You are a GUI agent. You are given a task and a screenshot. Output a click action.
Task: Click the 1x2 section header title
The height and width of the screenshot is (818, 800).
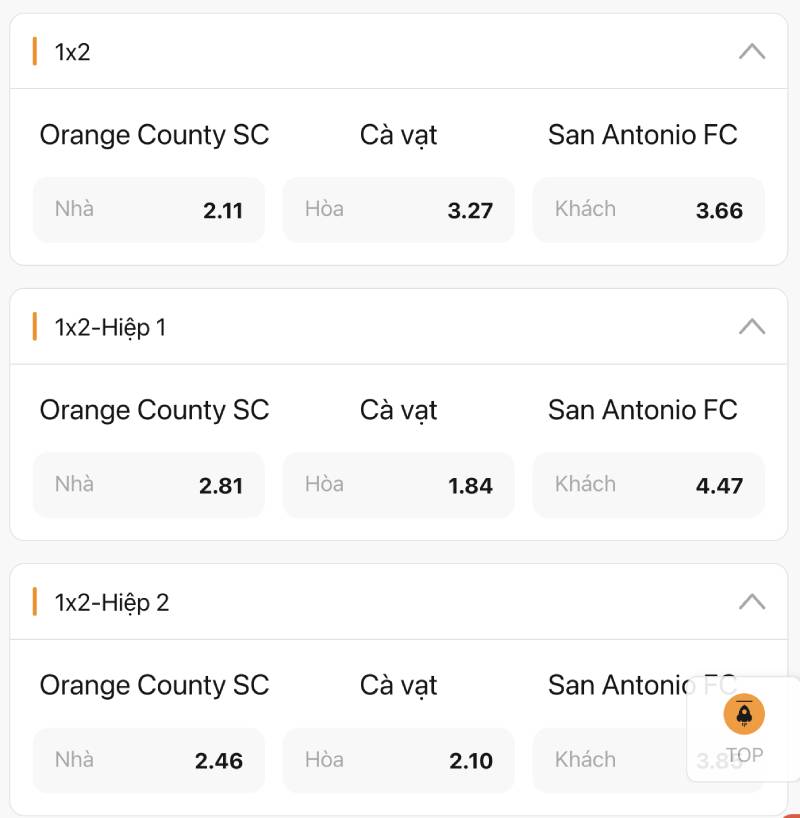tap(73, 52)
